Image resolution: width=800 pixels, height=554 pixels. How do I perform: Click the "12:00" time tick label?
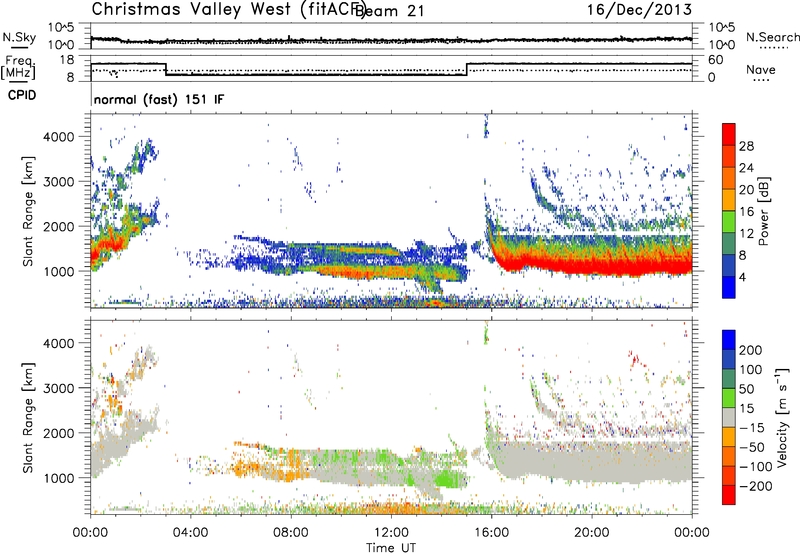tap(391, 533)
